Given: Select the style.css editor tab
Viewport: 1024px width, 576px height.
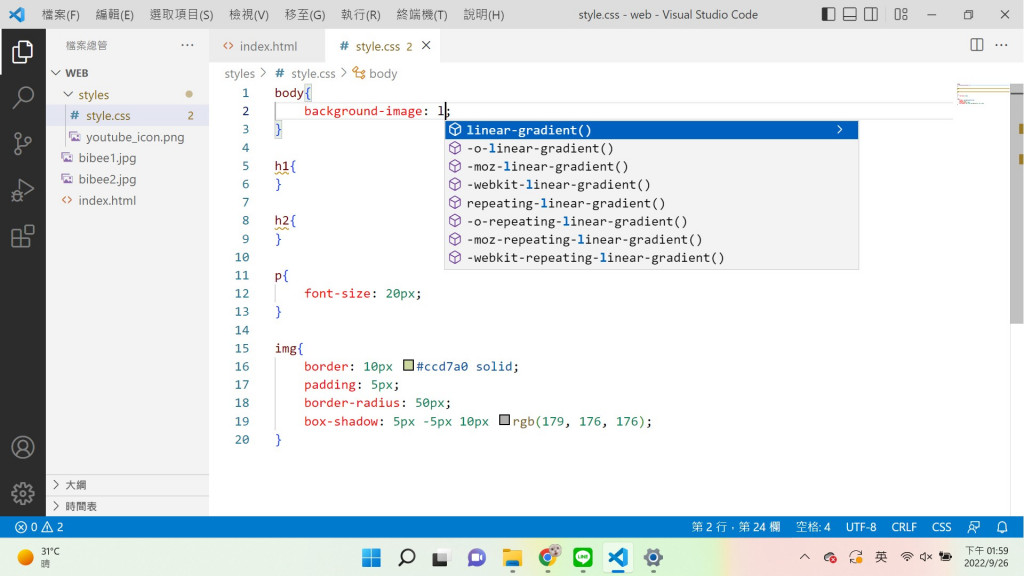Looking at the screenshot, I should (x=382, y=46).
